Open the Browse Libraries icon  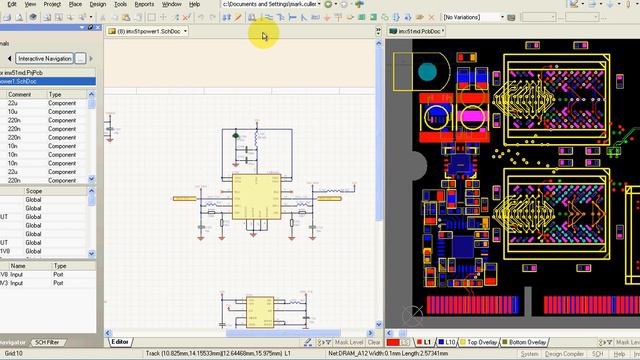click(252, 18)
